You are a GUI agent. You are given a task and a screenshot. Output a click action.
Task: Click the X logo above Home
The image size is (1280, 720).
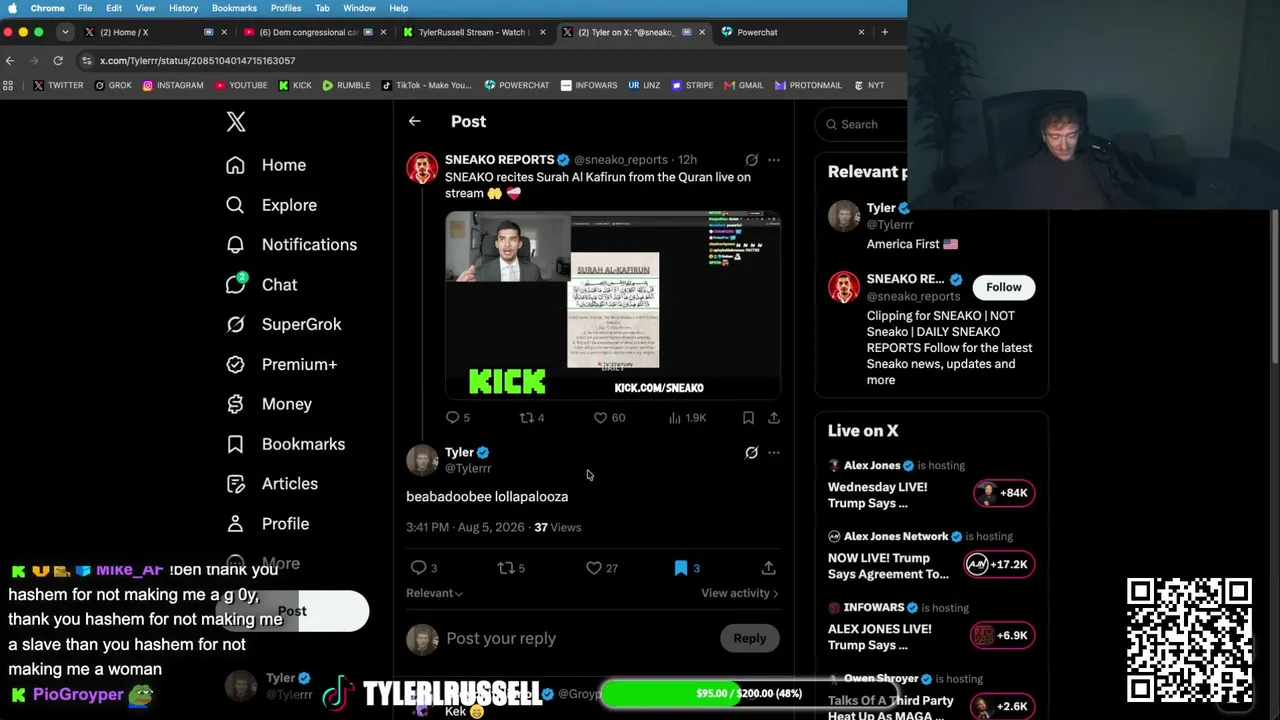[236, 122]
